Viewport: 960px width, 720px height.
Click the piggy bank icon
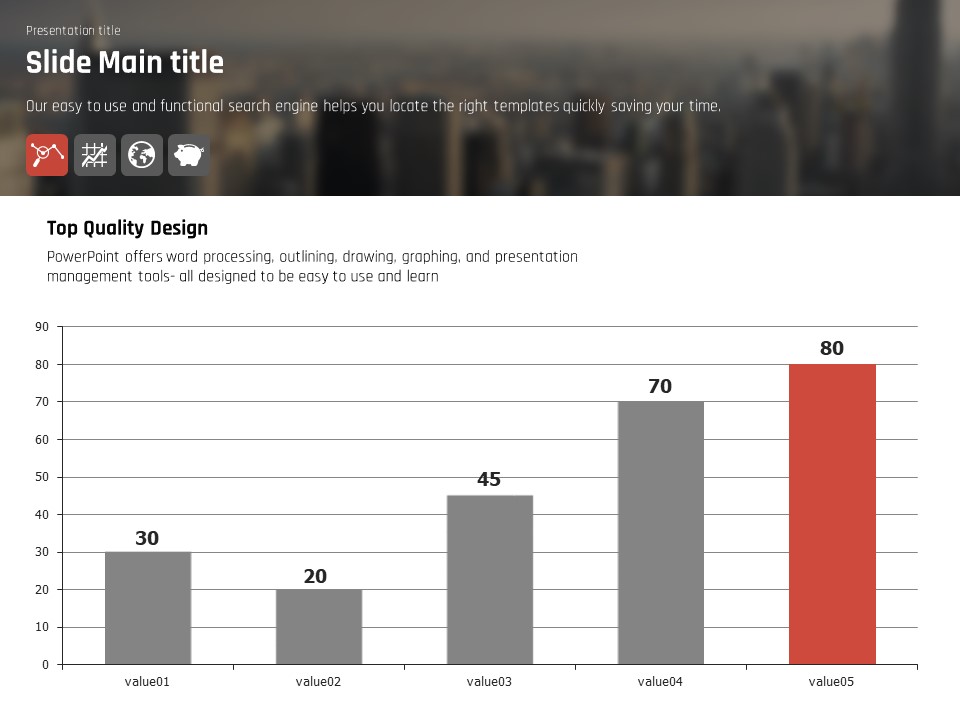coord(189,155)
